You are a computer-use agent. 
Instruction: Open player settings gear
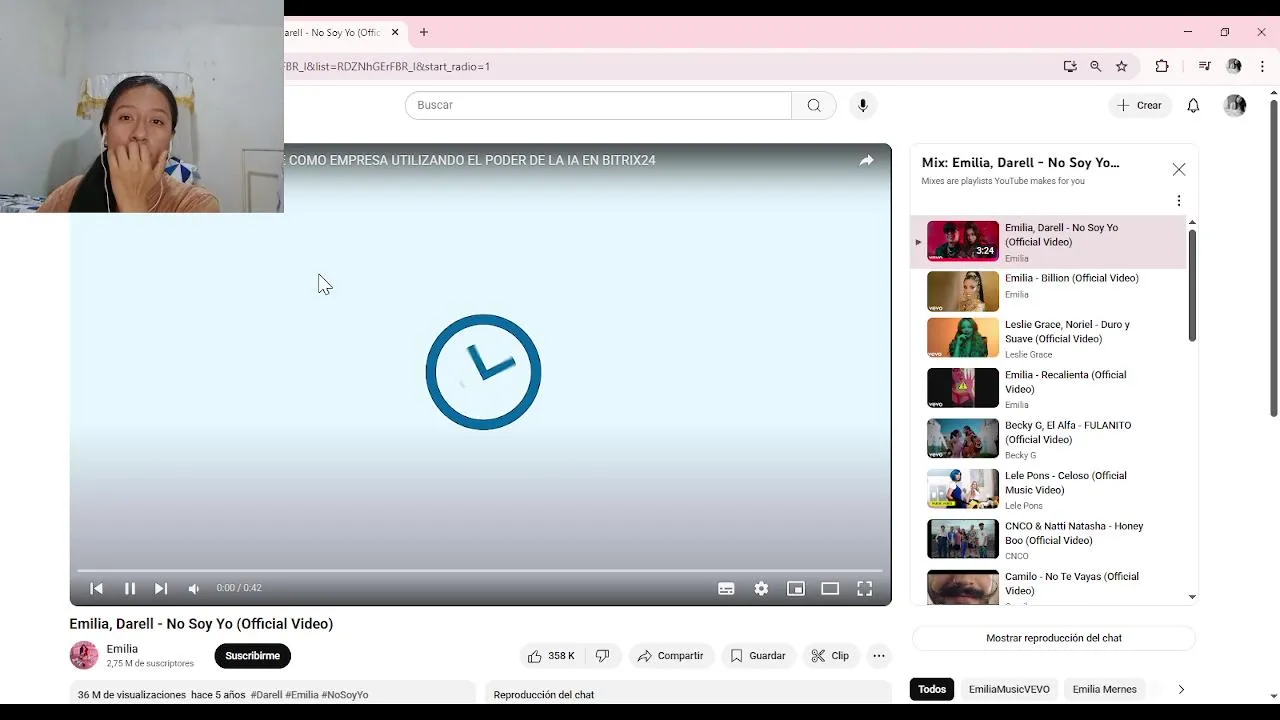[x=761, y=588]
